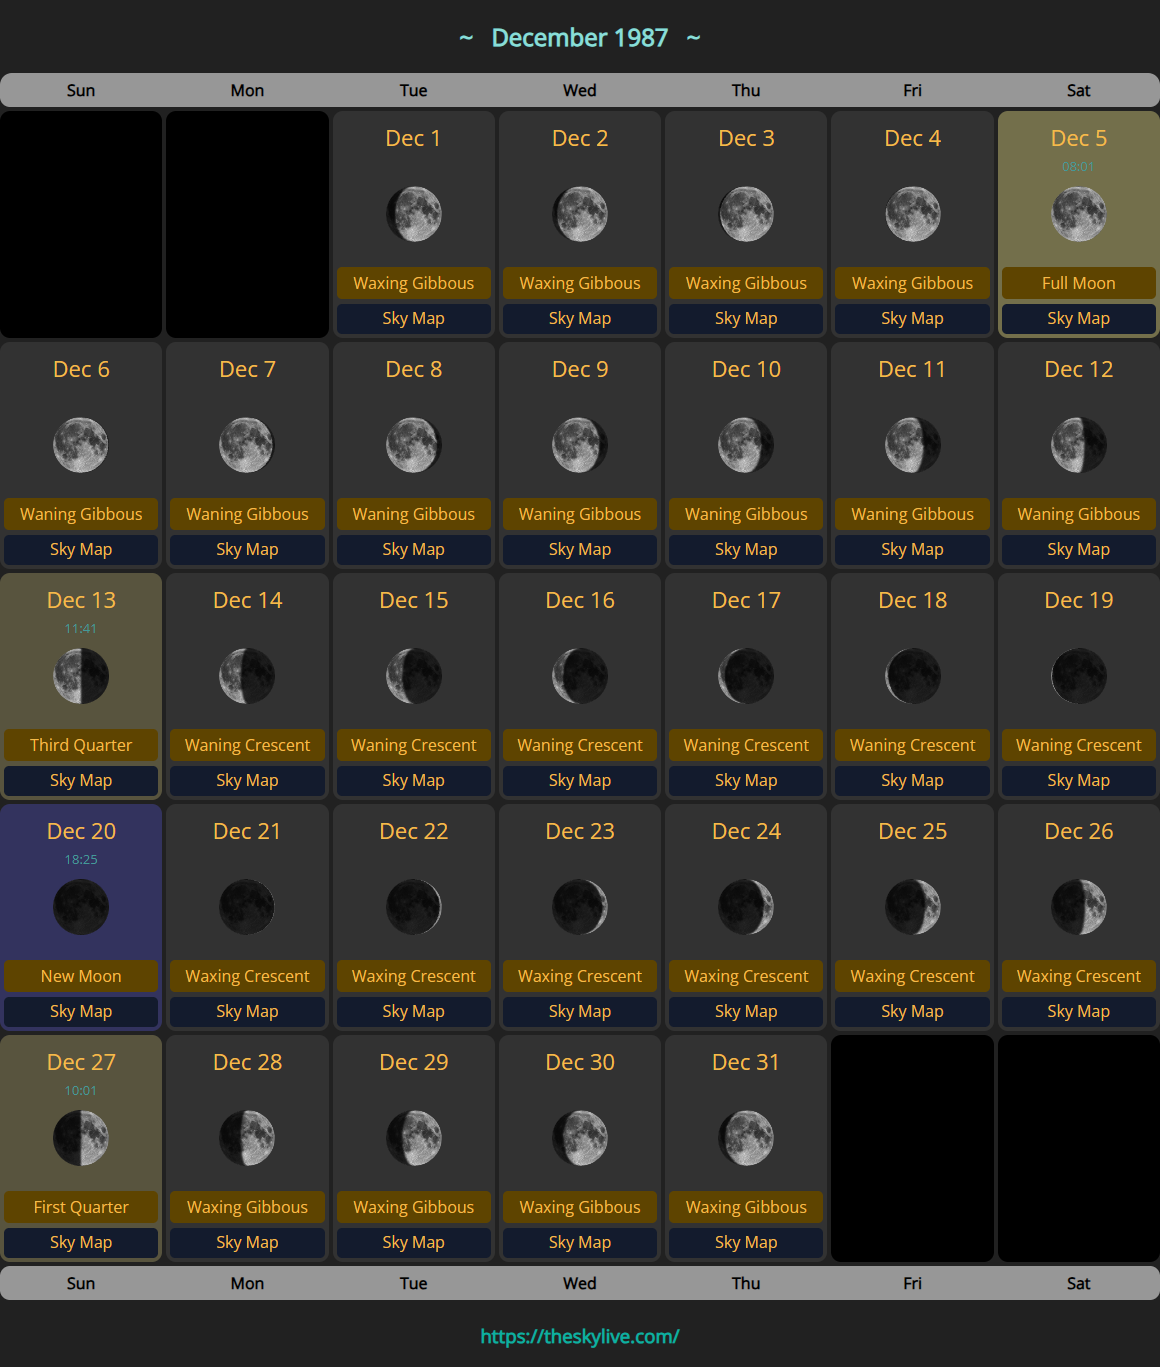1160x1367 pixels.
Task: Click the Dec 11 date heading
Action: coord(912,369)
